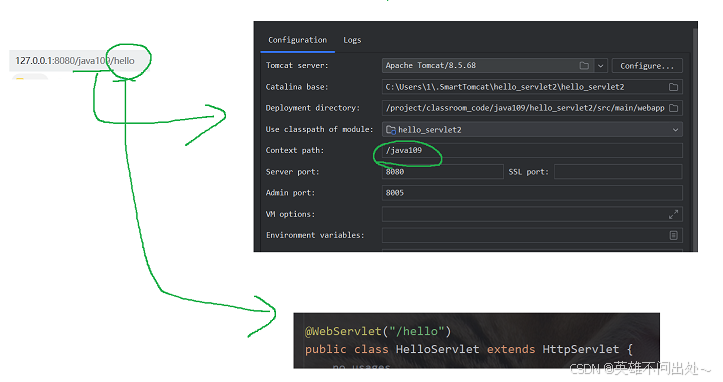723x382 pixels.
Task: Click the browser URL 127.0.0.1:8080/java109/hello
Action: click(x=75, y=61)
